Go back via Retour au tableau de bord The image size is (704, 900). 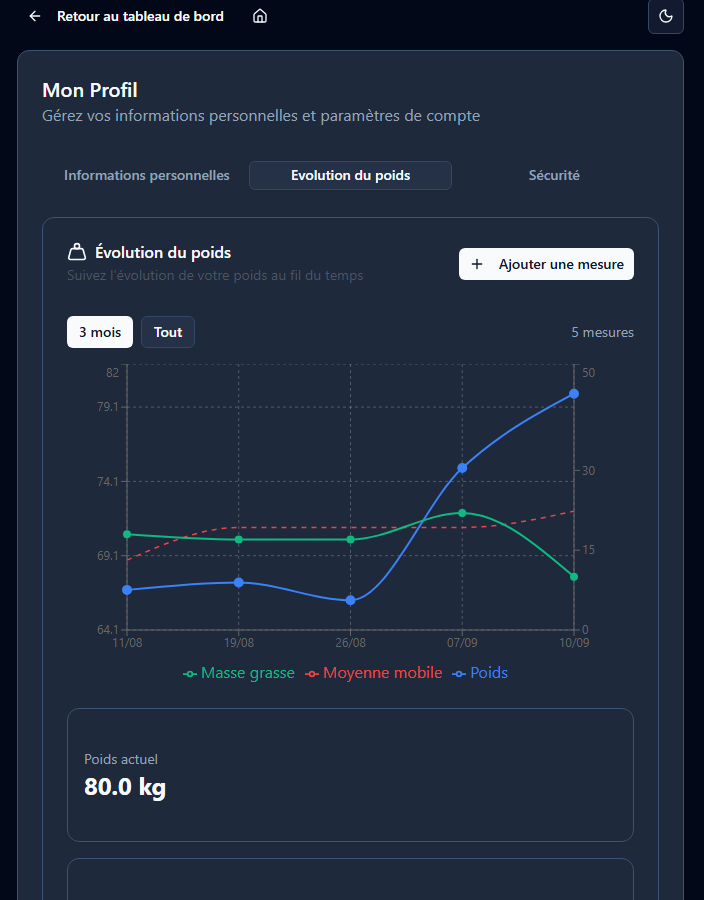pyautogui.click(x=140, y=16)
